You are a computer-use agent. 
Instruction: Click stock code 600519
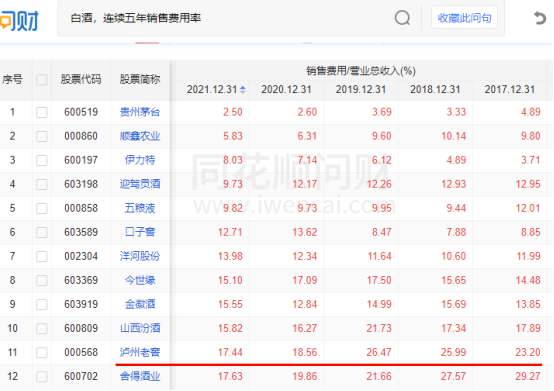click(81, 112)
